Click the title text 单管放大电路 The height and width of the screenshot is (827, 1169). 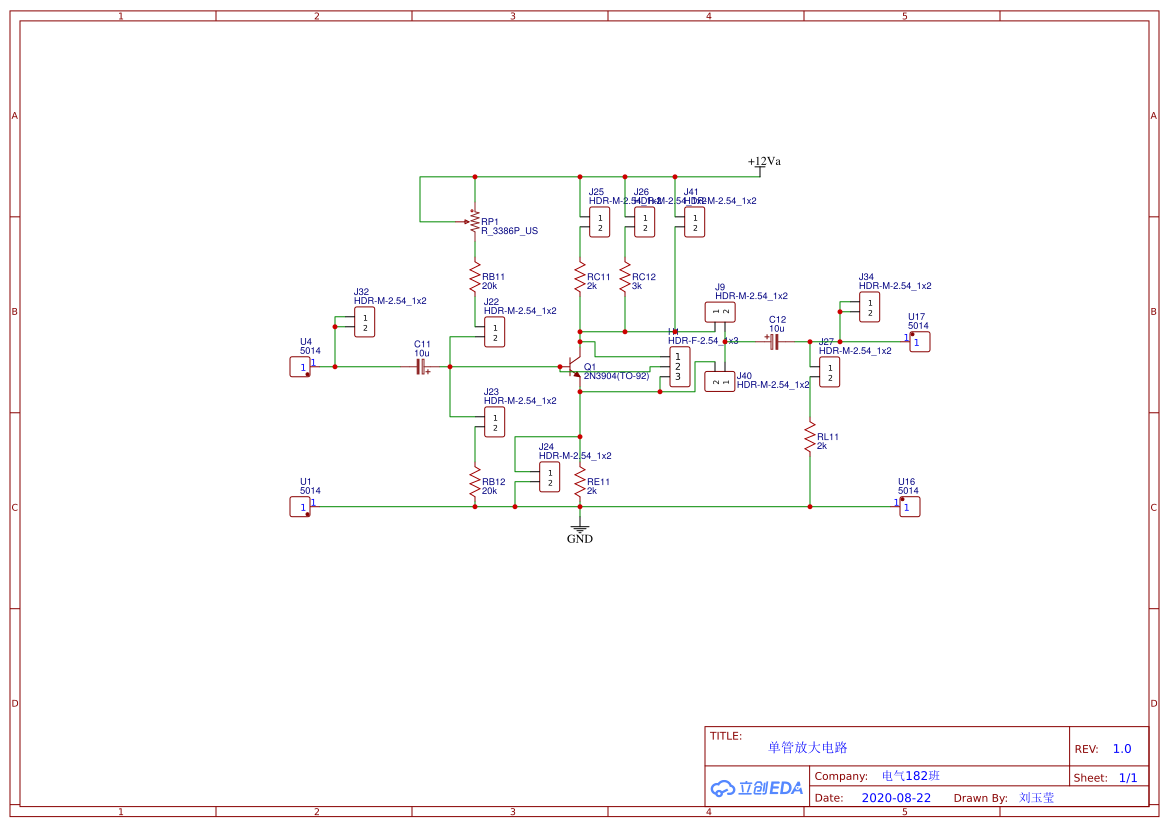(x=807, y=747)
